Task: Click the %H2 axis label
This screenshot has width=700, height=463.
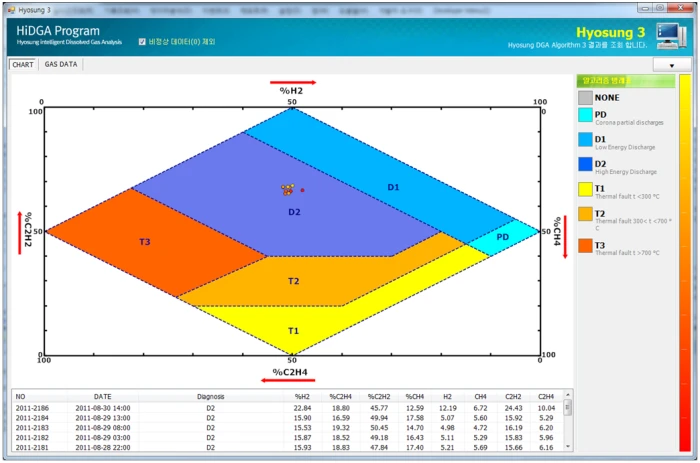Action: [x=291, y=91]
